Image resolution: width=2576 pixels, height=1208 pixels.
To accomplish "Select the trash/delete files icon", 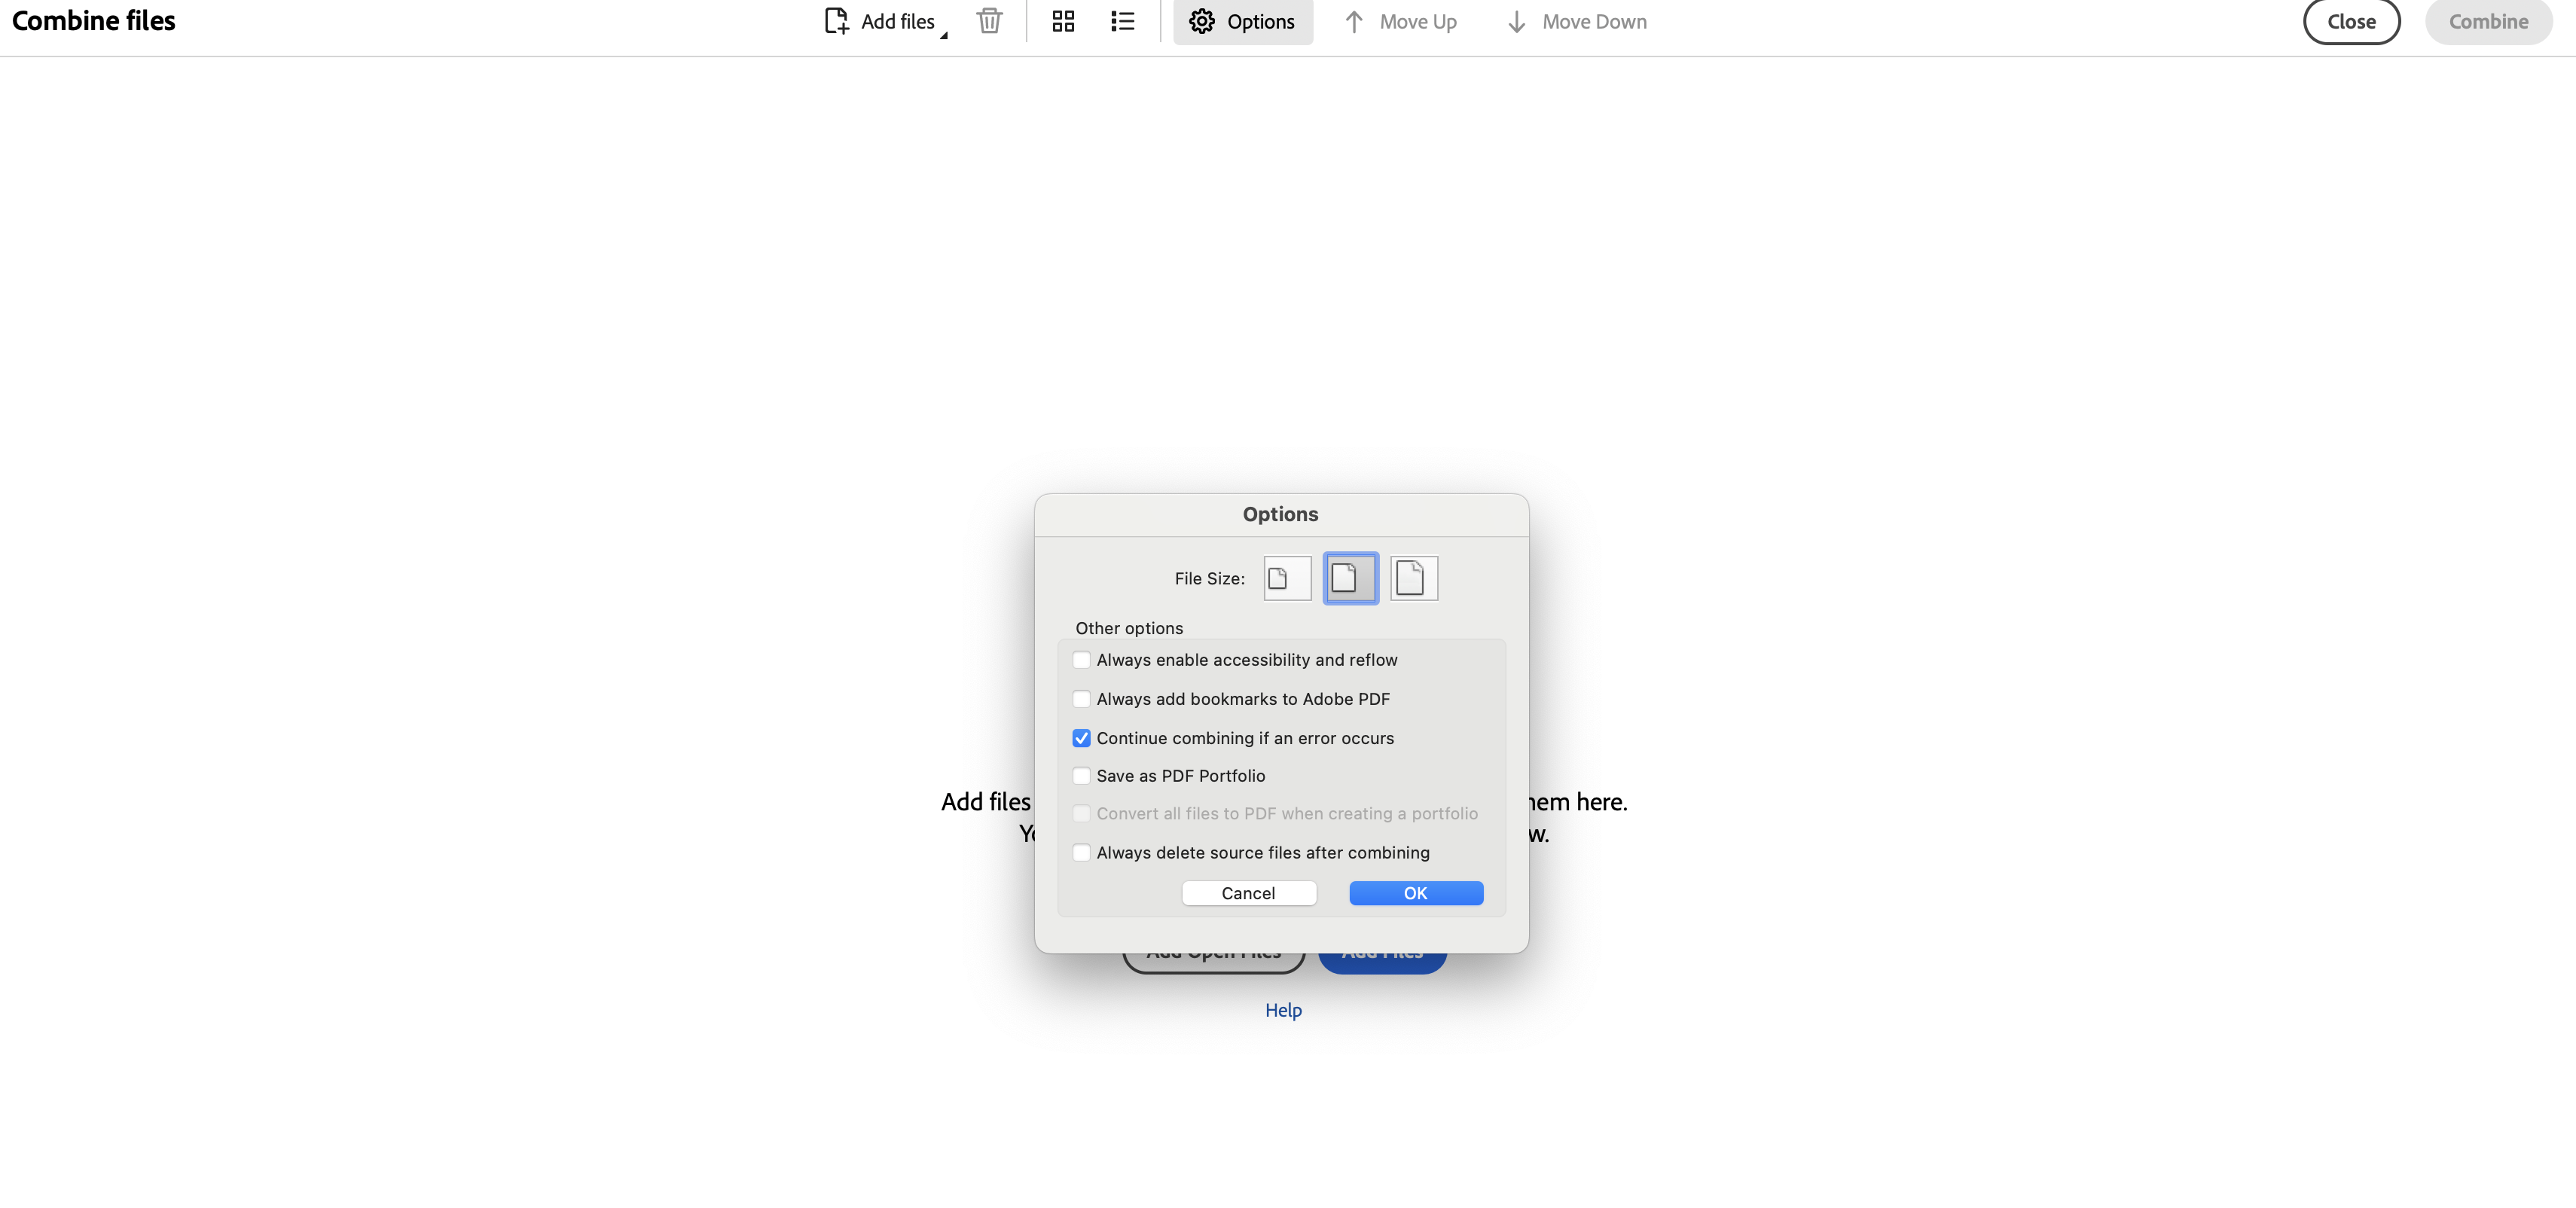I will click(989, 21).
